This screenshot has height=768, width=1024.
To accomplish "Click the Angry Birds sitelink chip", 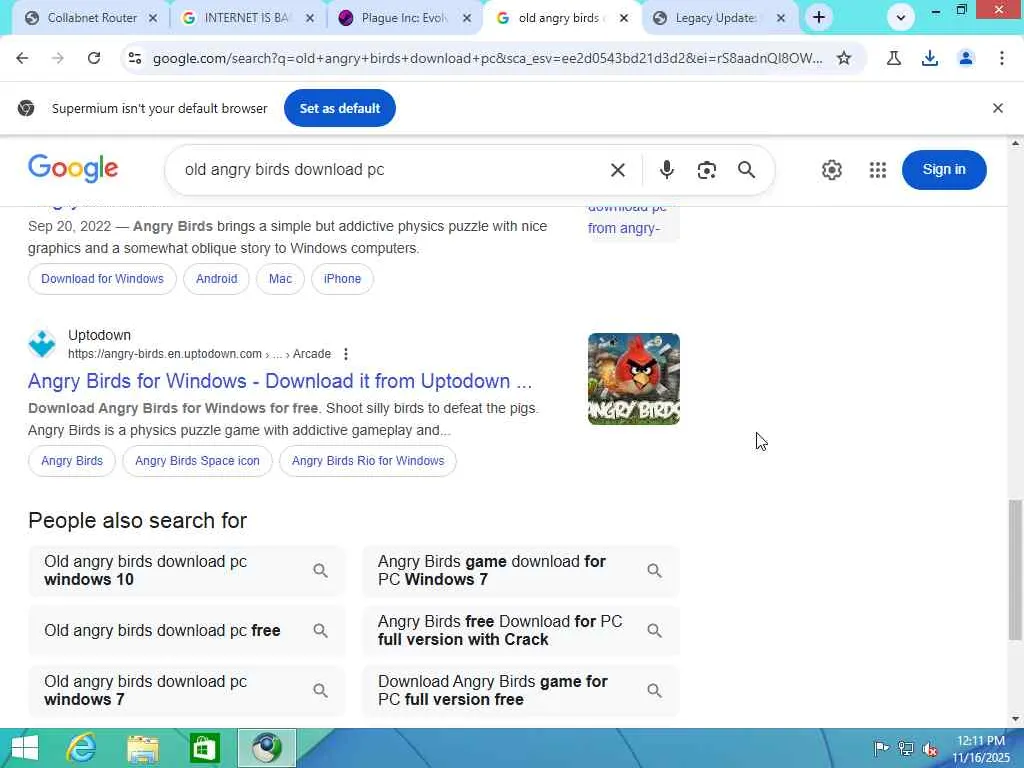I will [72, 461].
